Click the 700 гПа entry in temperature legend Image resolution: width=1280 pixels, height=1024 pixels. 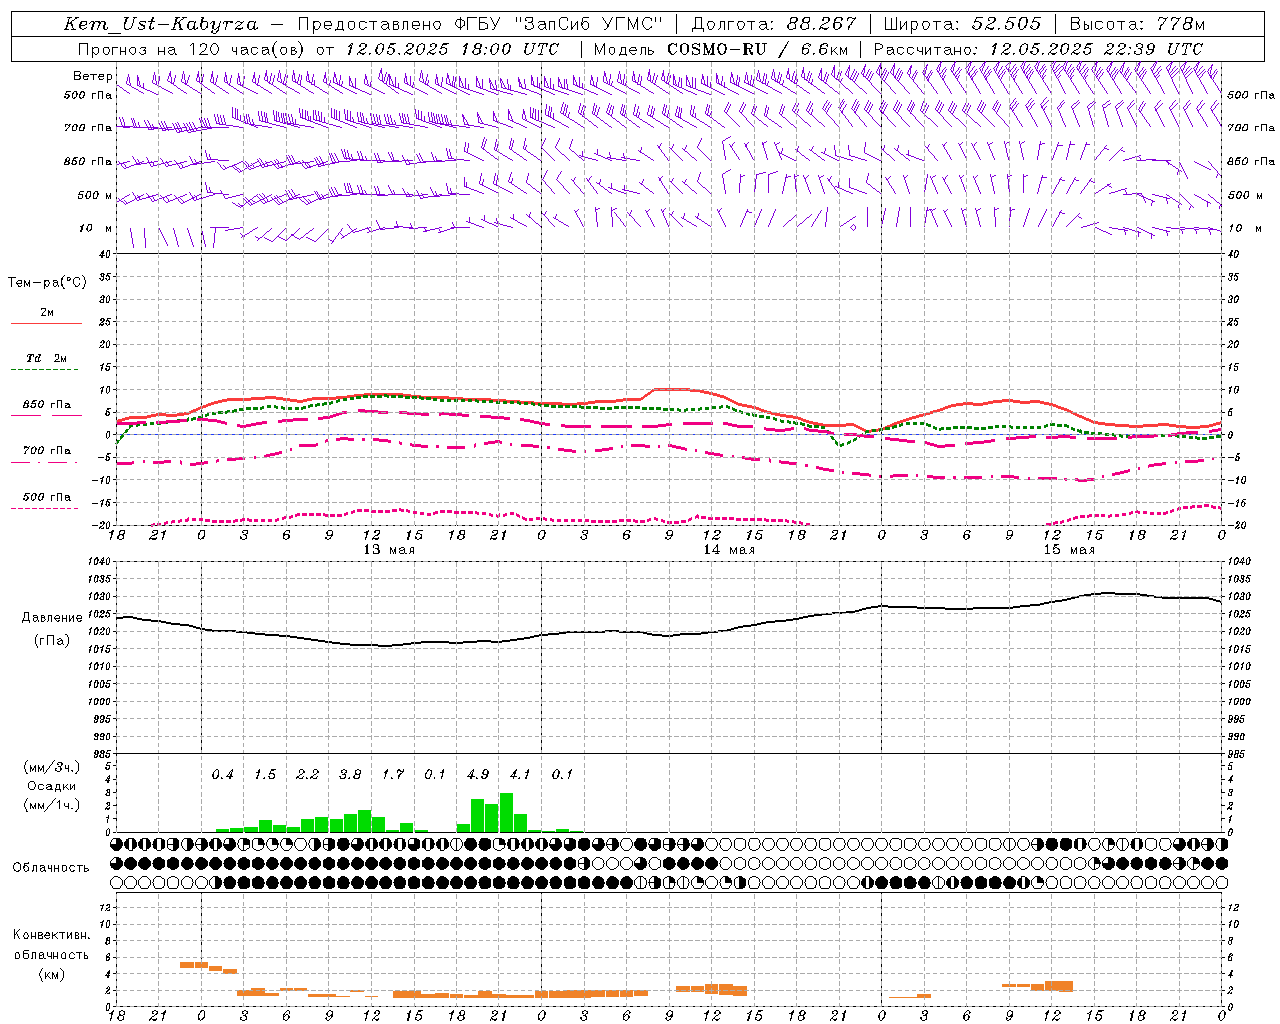(x=46, y=451)
